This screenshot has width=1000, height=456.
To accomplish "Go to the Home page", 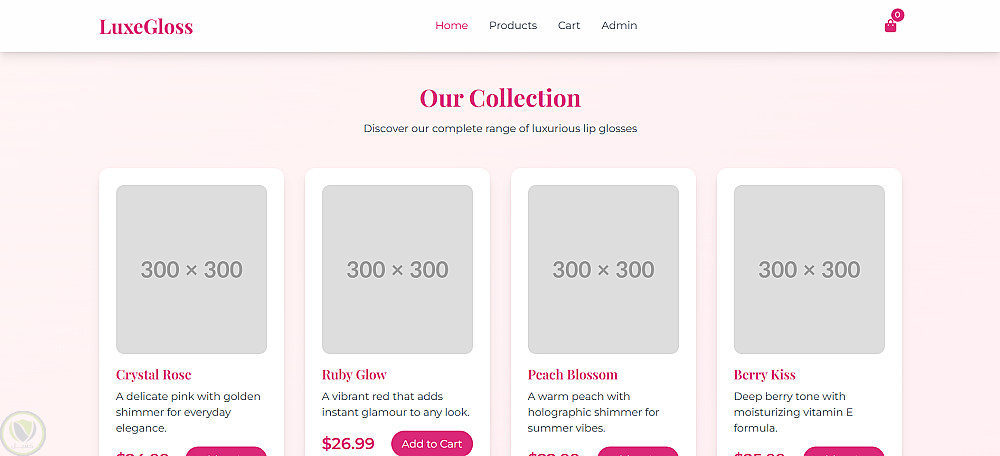I will click(451, 25).
